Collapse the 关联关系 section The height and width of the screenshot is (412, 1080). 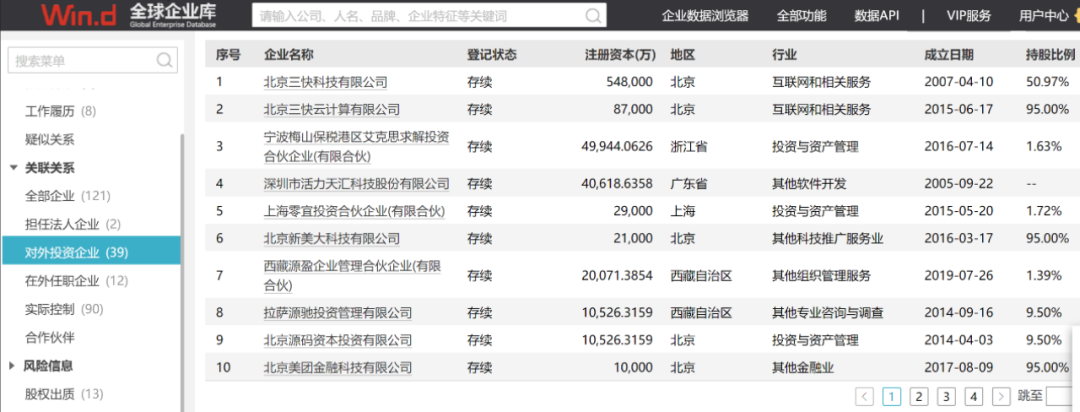pos(14,168)
